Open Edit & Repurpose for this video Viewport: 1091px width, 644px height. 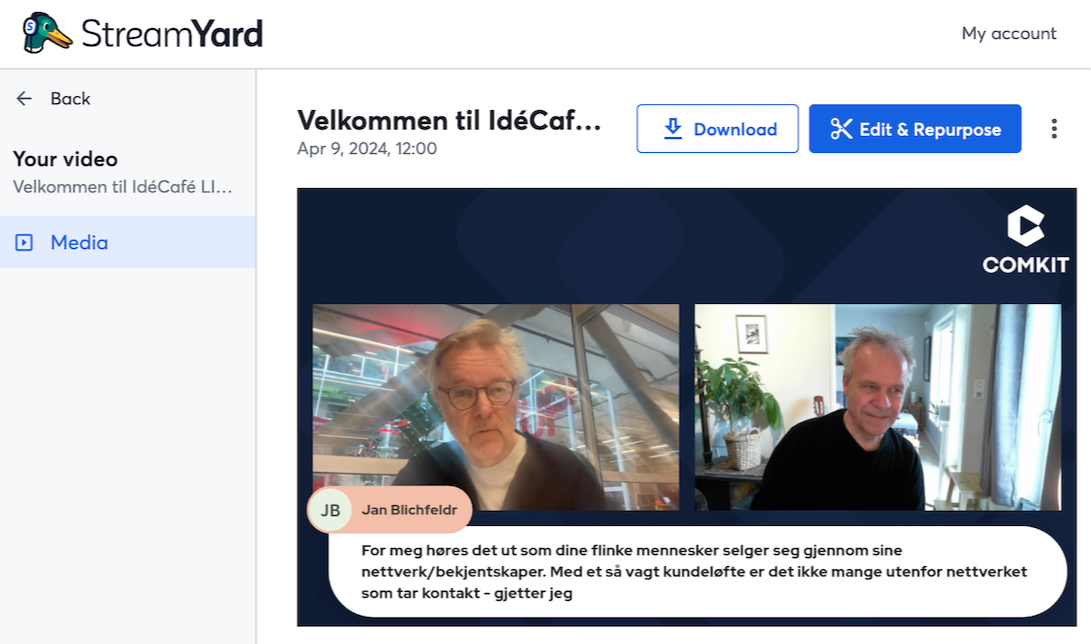tap(915, 129)
